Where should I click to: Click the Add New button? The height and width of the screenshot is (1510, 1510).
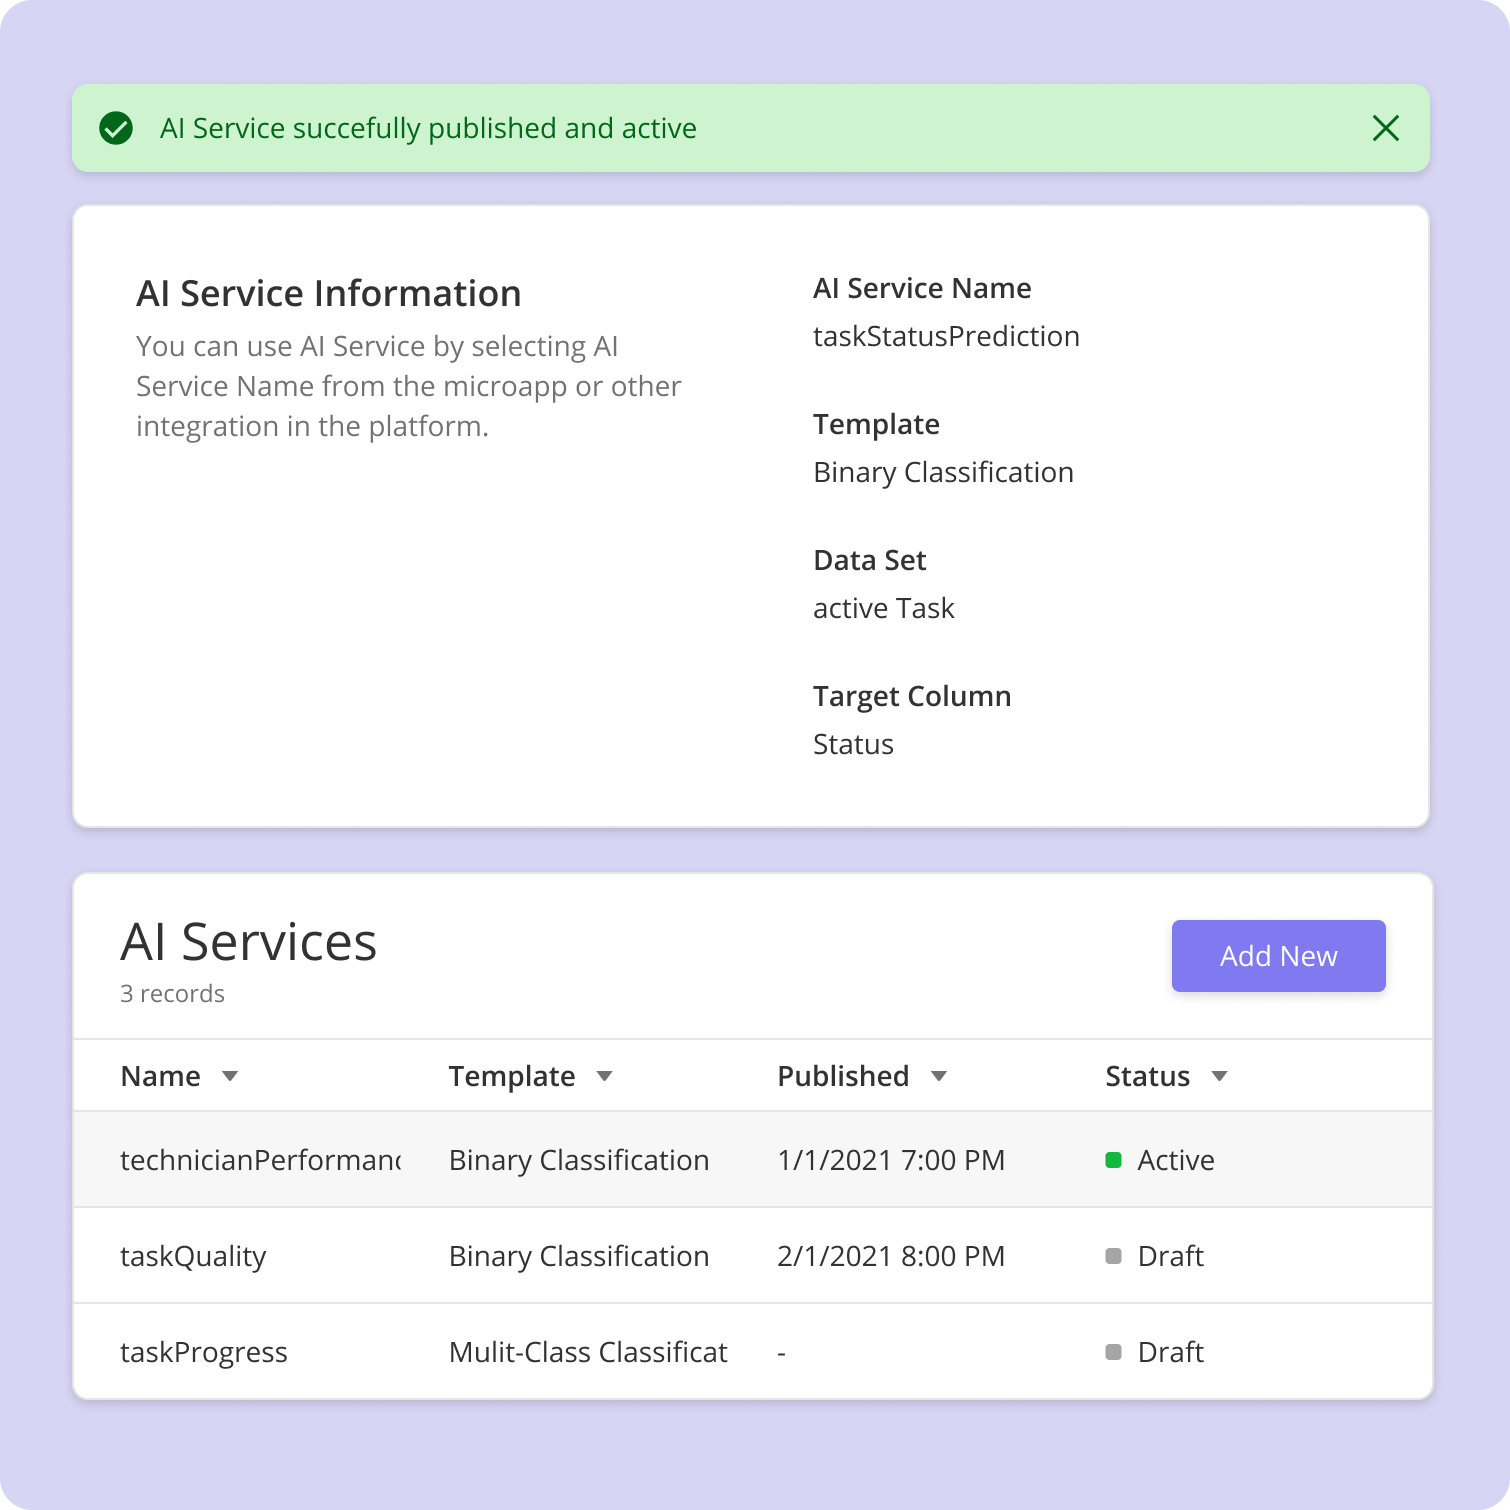(1278, 956)
